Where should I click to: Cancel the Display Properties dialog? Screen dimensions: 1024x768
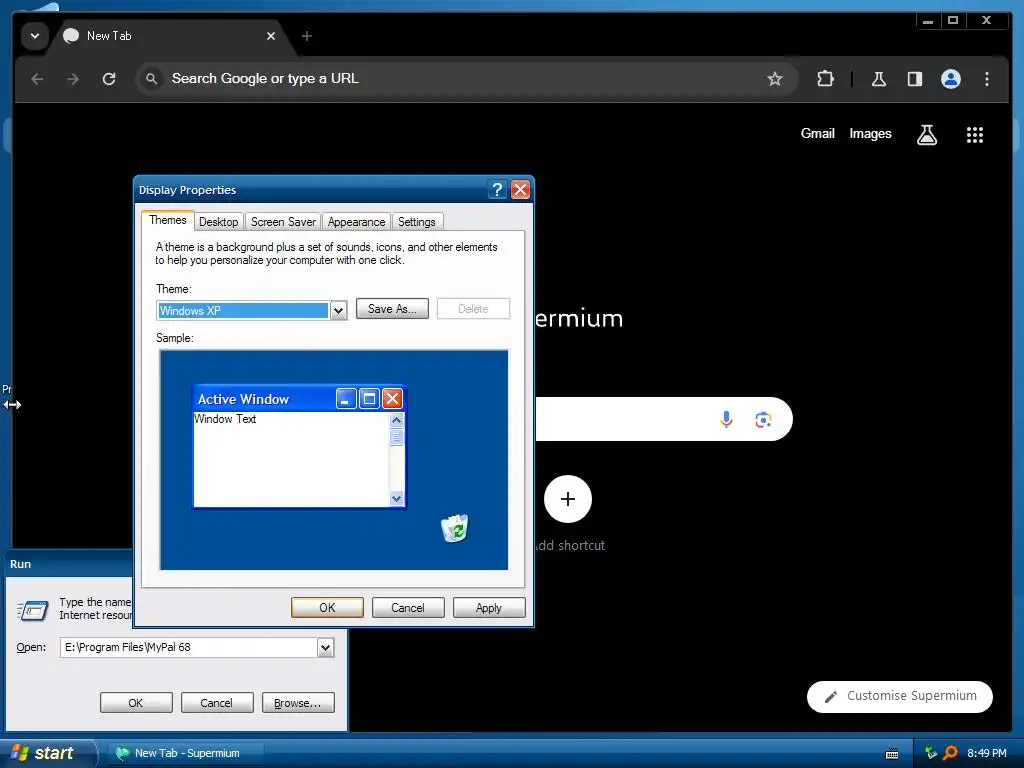pos(408,608)
